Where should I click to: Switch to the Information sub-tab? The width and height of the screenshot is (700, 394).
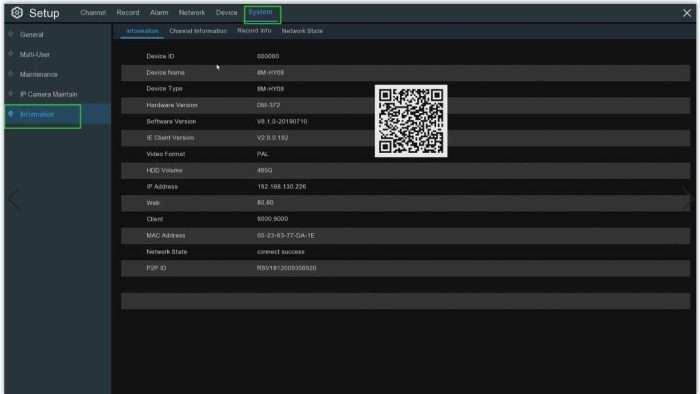point(142,31)
